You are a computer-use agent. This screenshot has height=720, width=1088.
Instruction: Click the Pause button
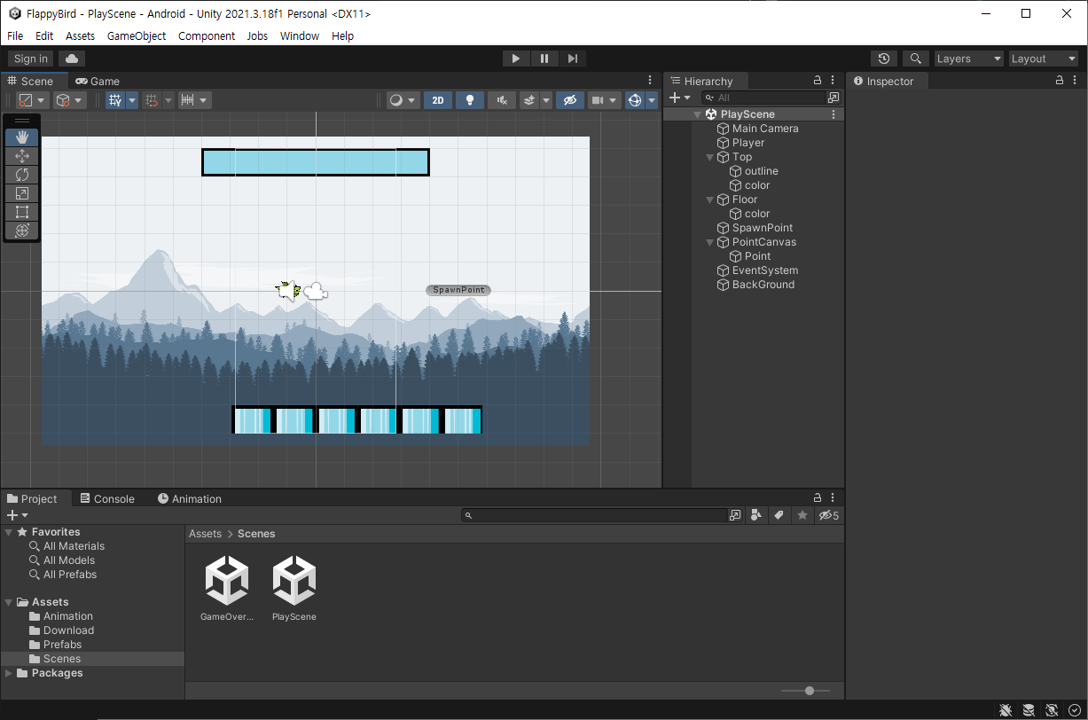544,59
